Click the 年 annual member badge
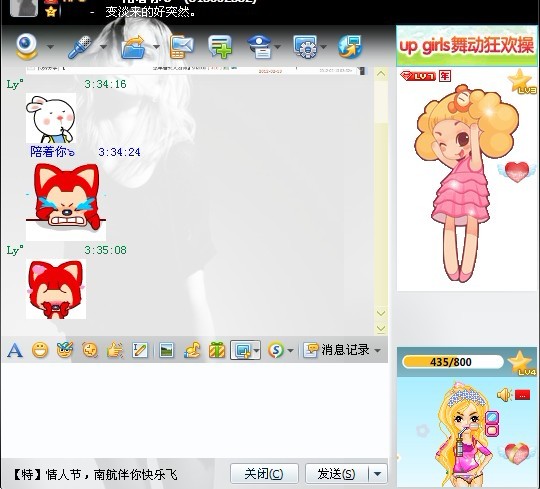 [x=445, y=76]
